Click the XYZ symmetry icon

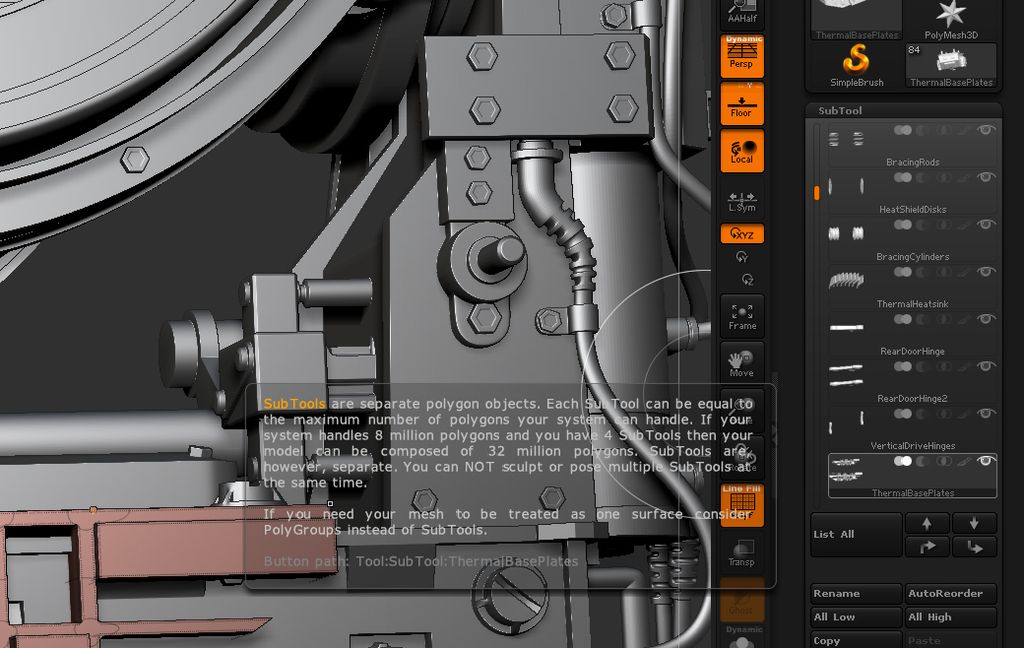point(740,233)
